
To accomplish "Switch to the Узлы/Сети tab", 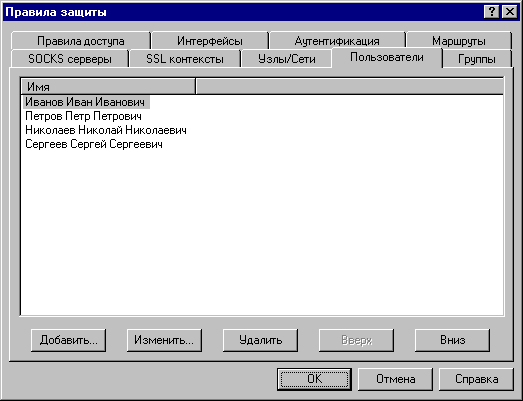I will click(287, 59).
